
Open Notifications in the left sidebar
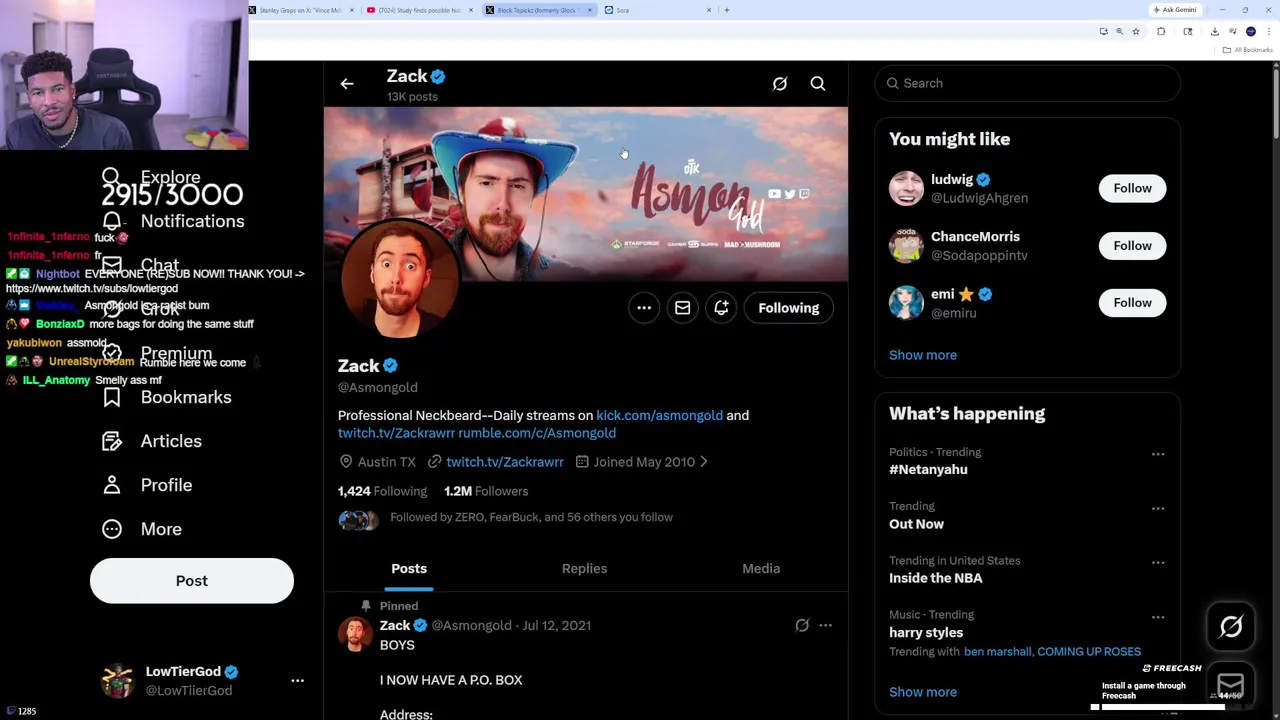tap(173, 221)
